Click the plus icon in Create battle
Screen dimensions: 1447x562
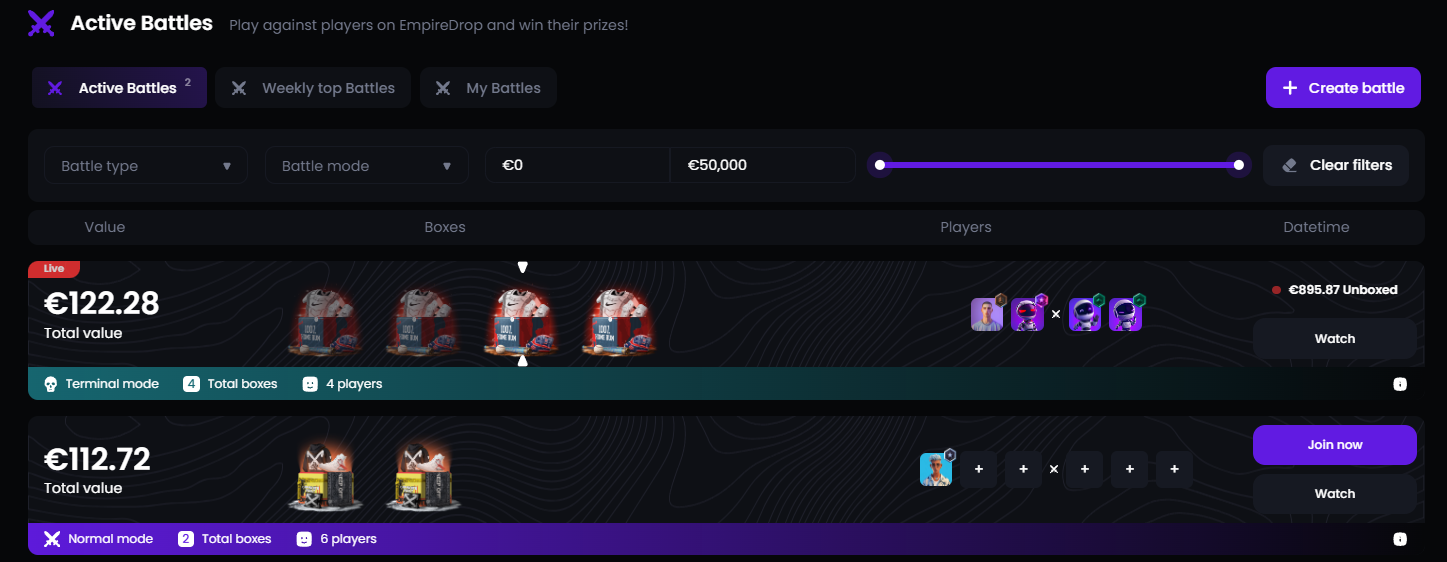tap(1290, 88)
